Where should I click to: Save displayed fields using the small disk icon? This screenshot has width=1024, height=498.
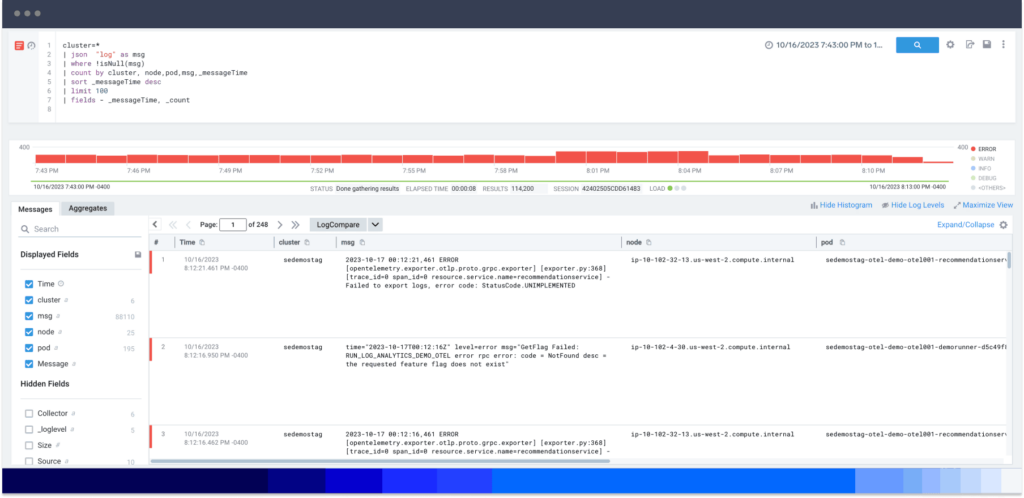(138, 255)
